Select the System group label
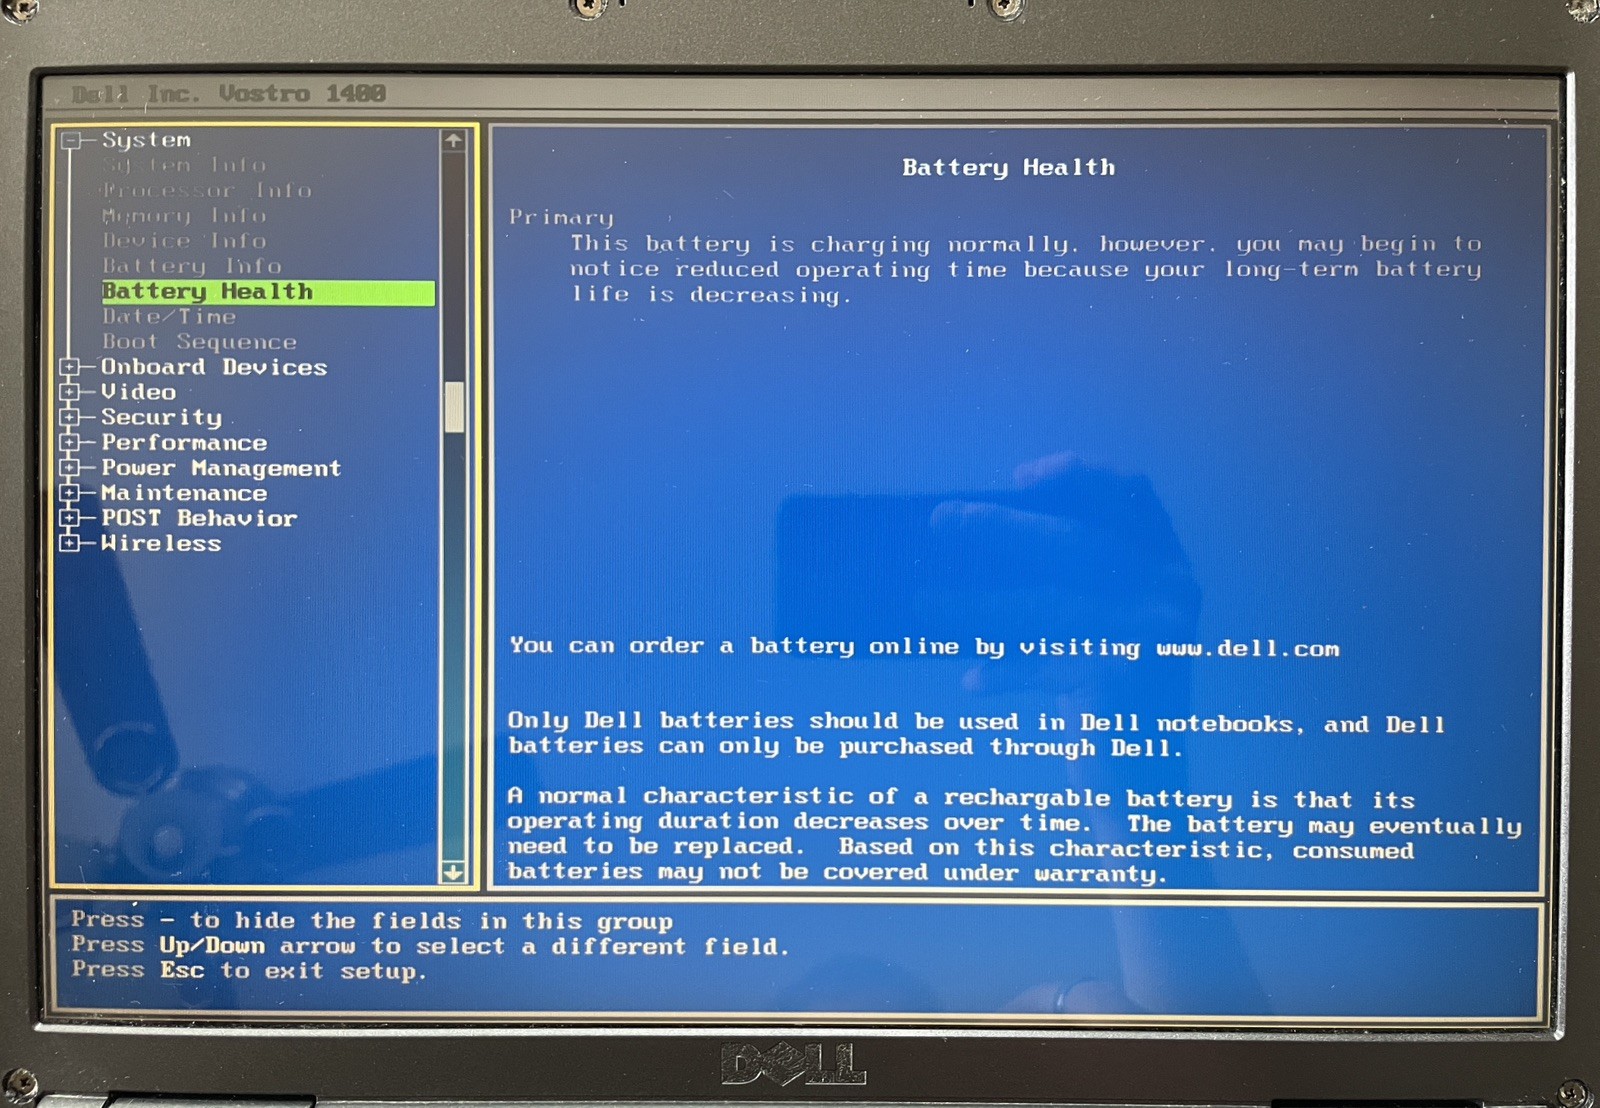This screenshot has height=1108, width=1600. click(146, 141)
